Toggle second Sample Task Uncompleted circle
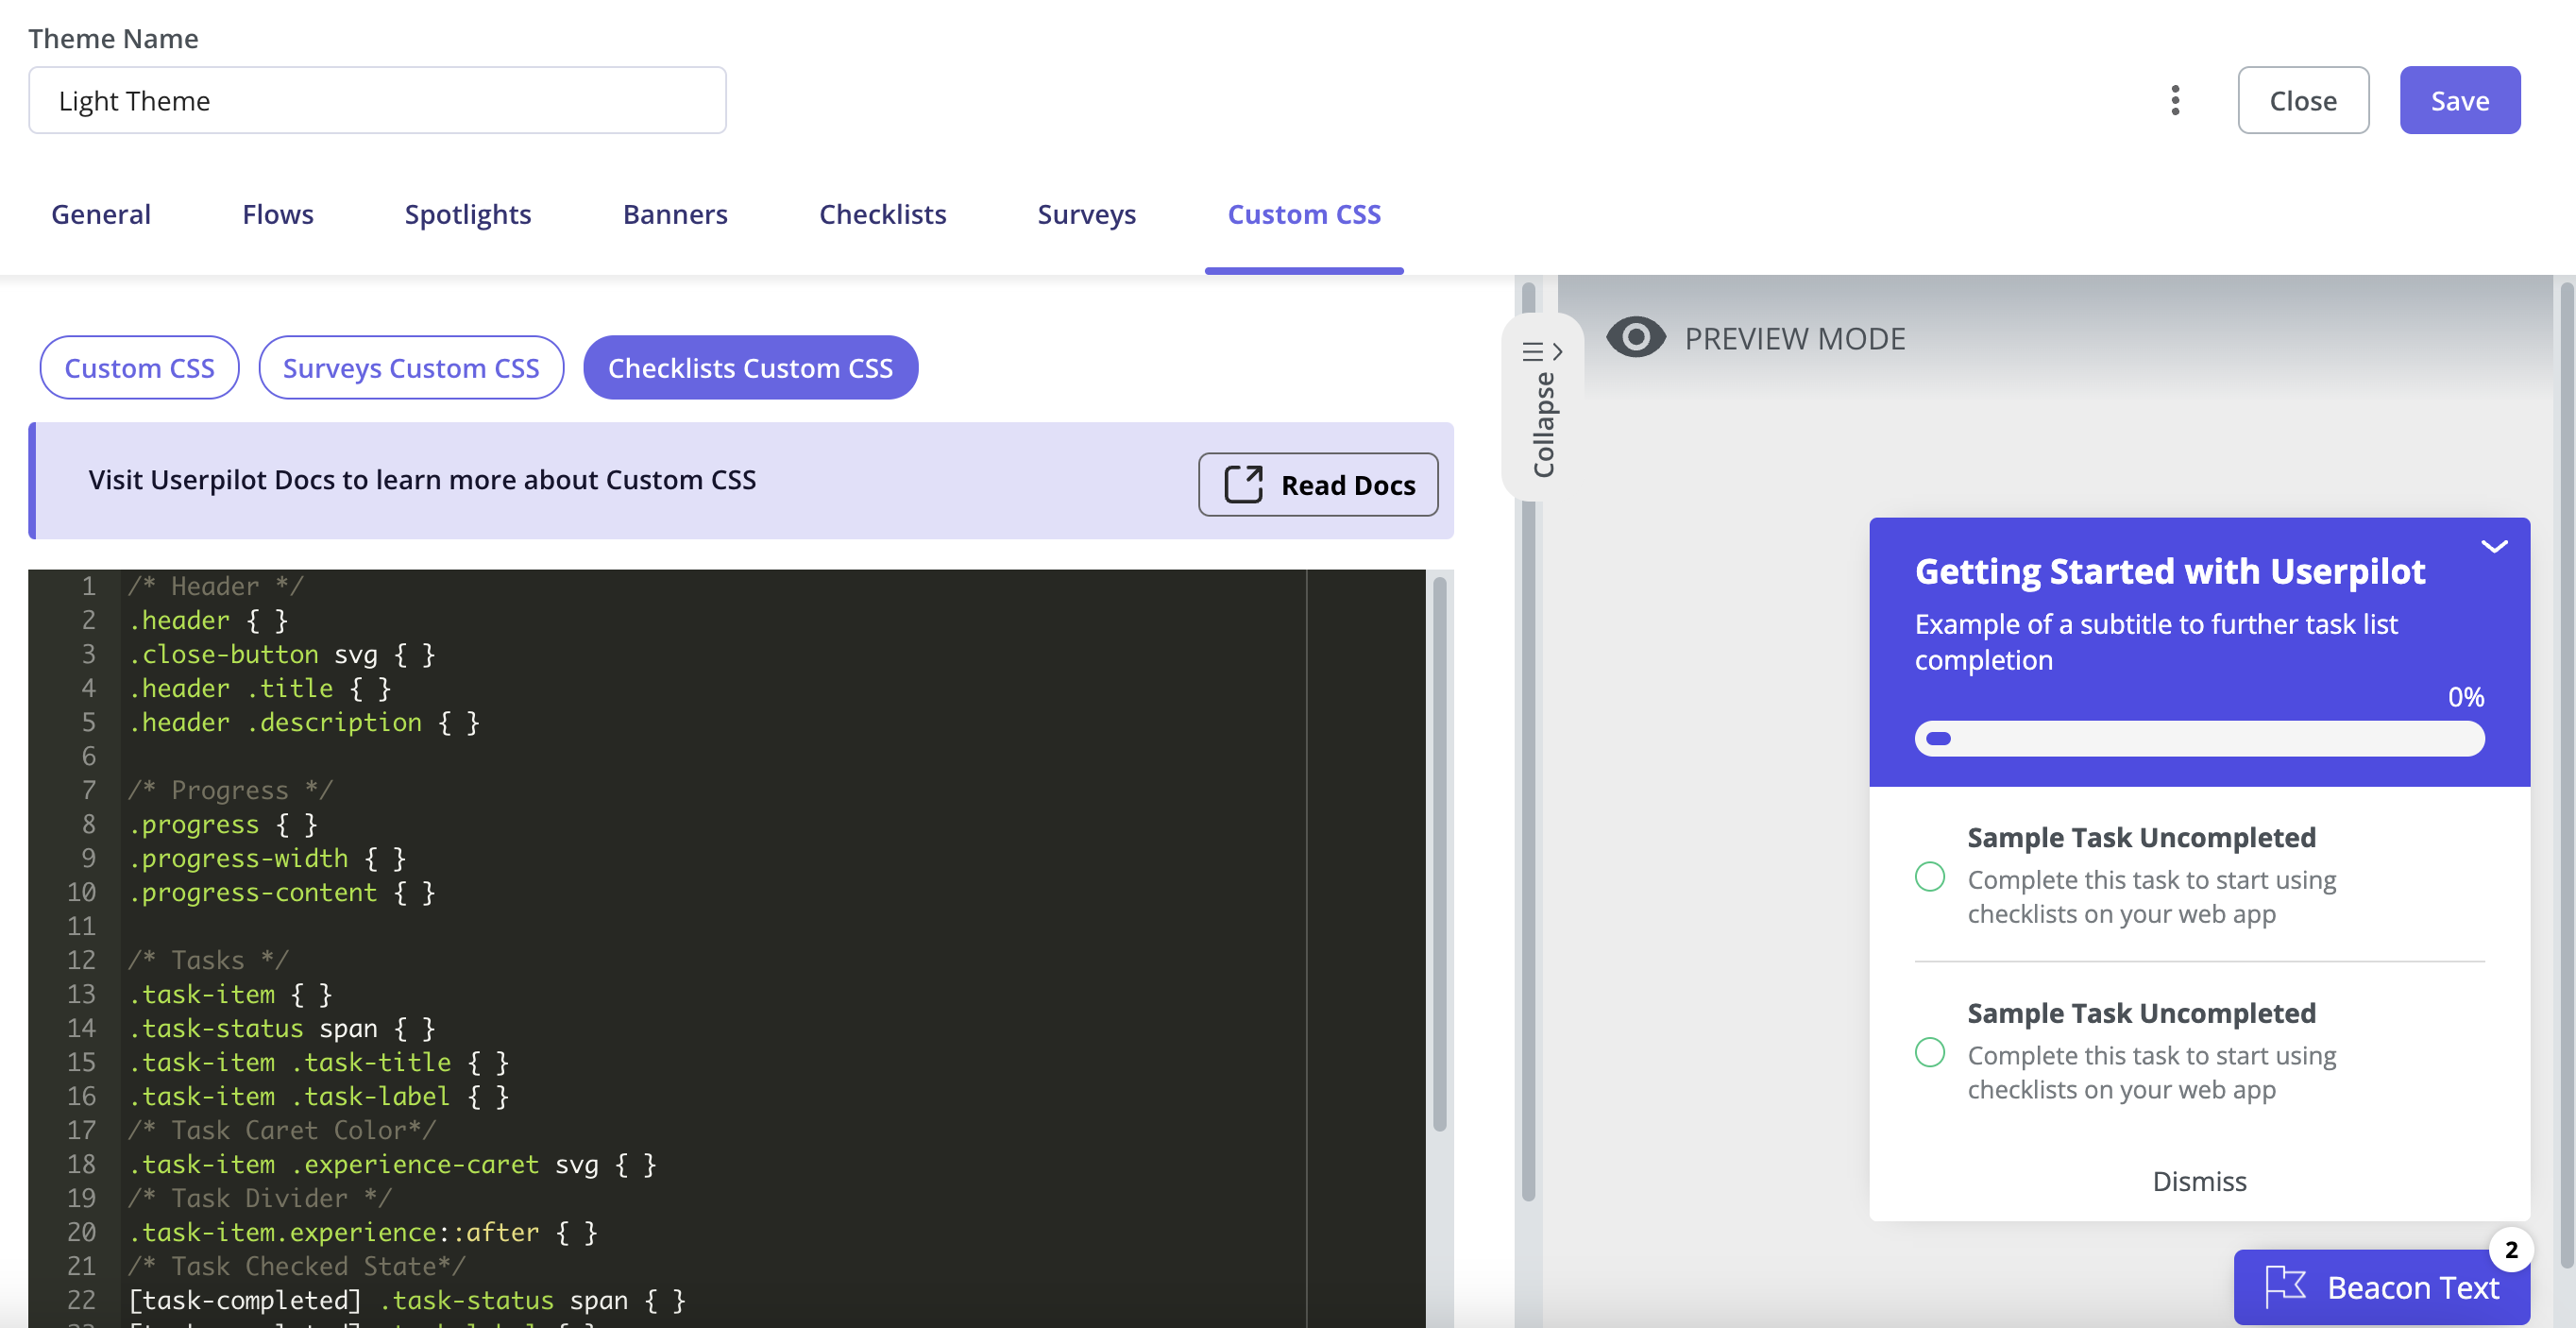2576x1328 pixels. coord(1929,1052)
